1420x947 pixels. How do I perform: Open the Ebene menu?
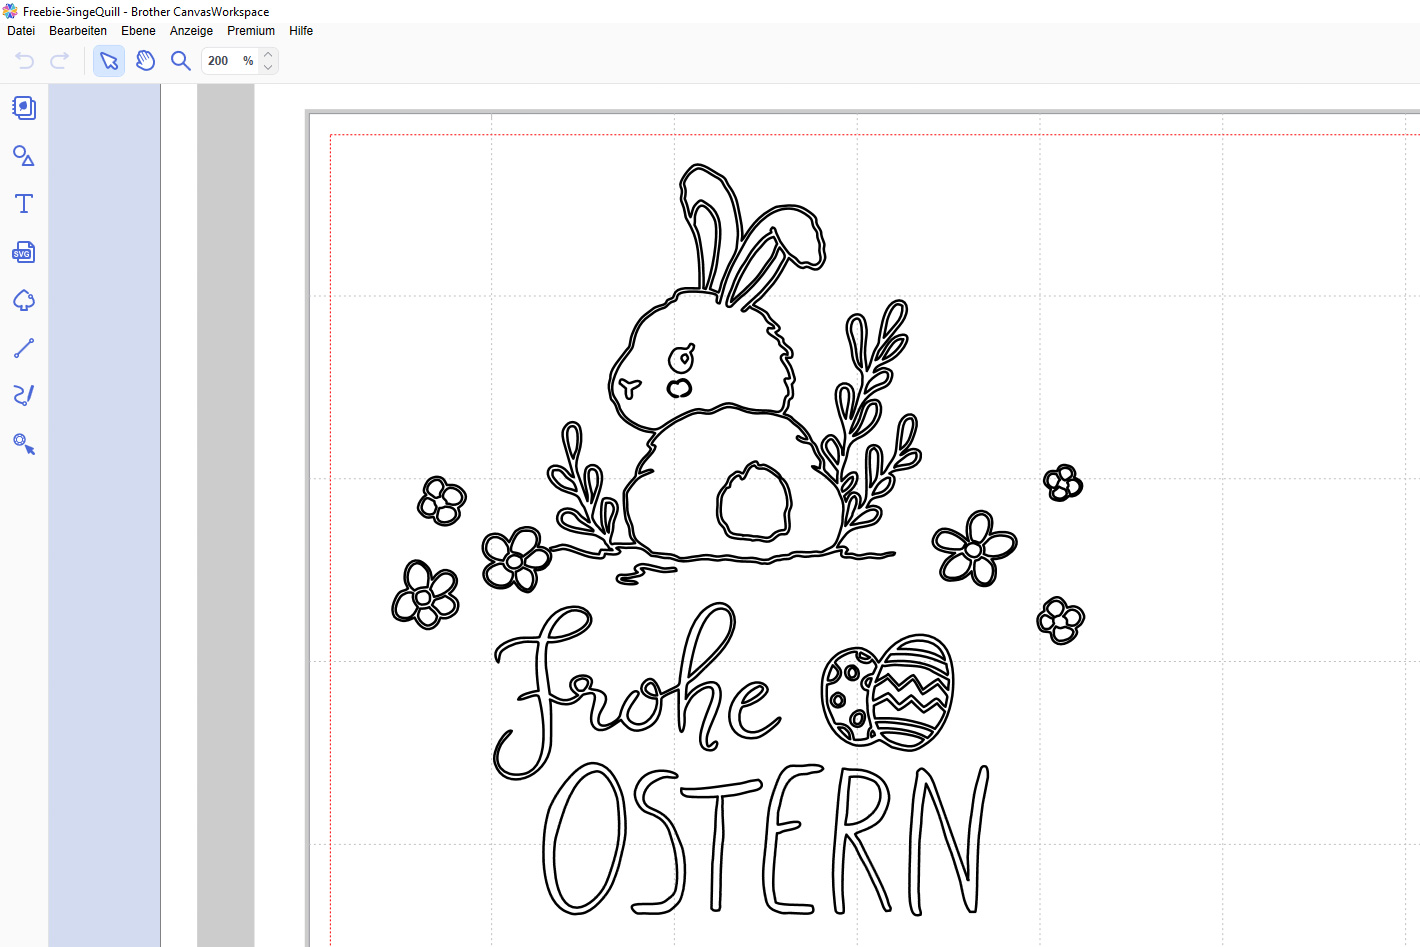138,31
